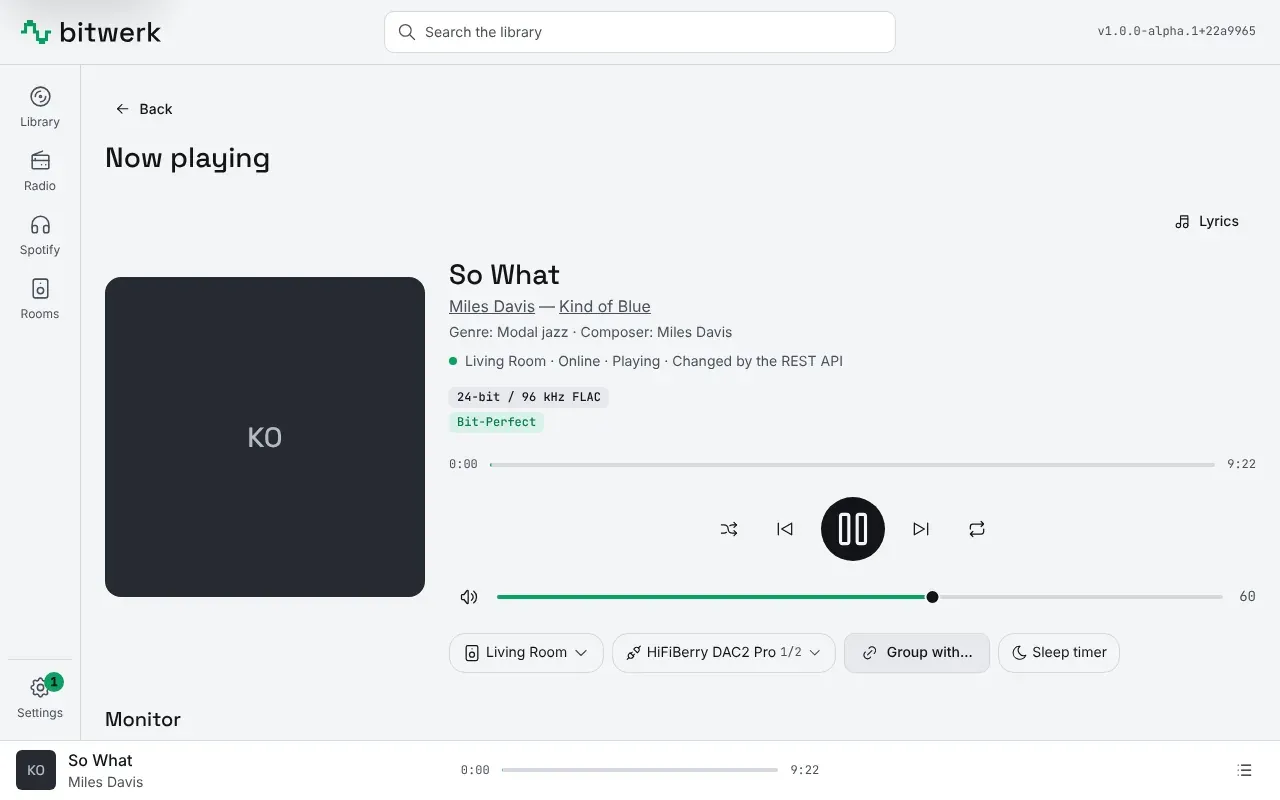Click the 24-bit / 96 kHz FLAC badge
The width and height of the screenshot is (1280, 800).
[x=529, y=397]
